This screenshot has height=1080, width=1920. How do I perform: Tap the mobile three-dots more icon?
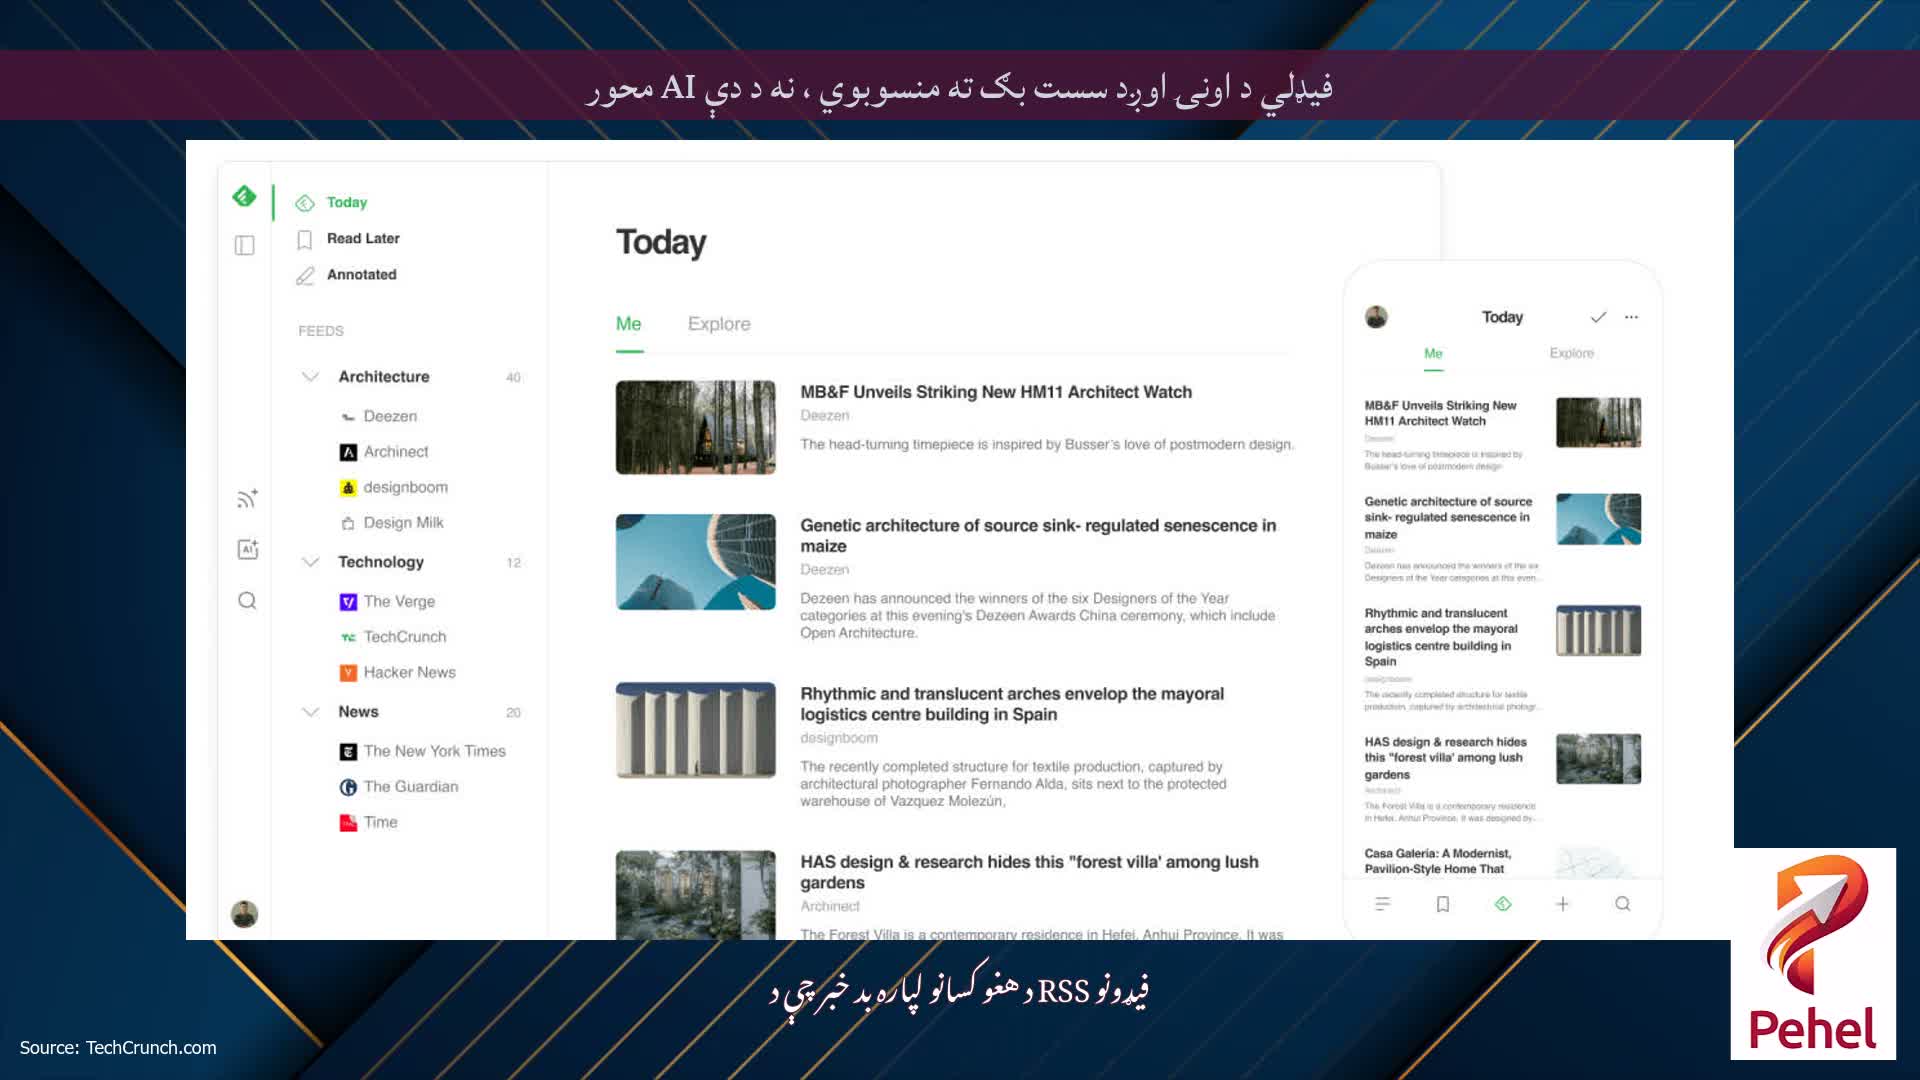click(x=1631, y=317)
